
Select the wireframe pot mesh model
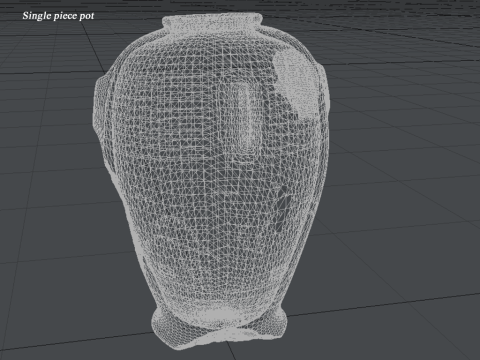point(211,182)
